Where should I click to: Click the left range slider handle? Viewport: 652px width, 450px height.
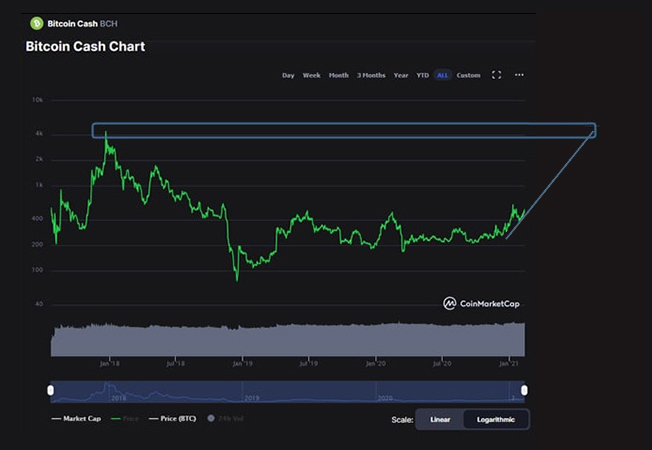(50, 390)
